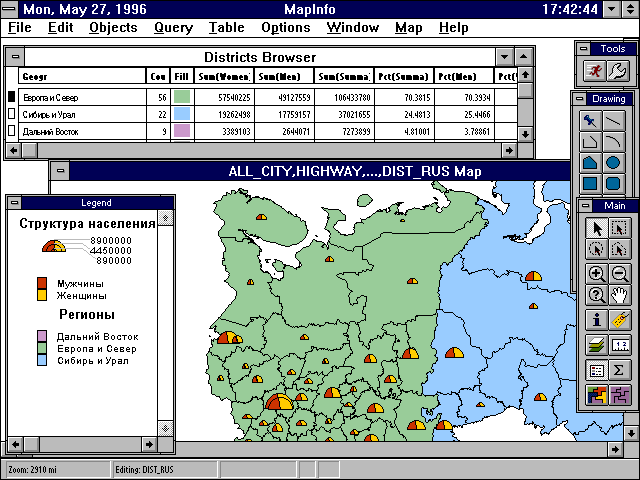Select the Zoom-in magnifier tool

click(596, 274)
